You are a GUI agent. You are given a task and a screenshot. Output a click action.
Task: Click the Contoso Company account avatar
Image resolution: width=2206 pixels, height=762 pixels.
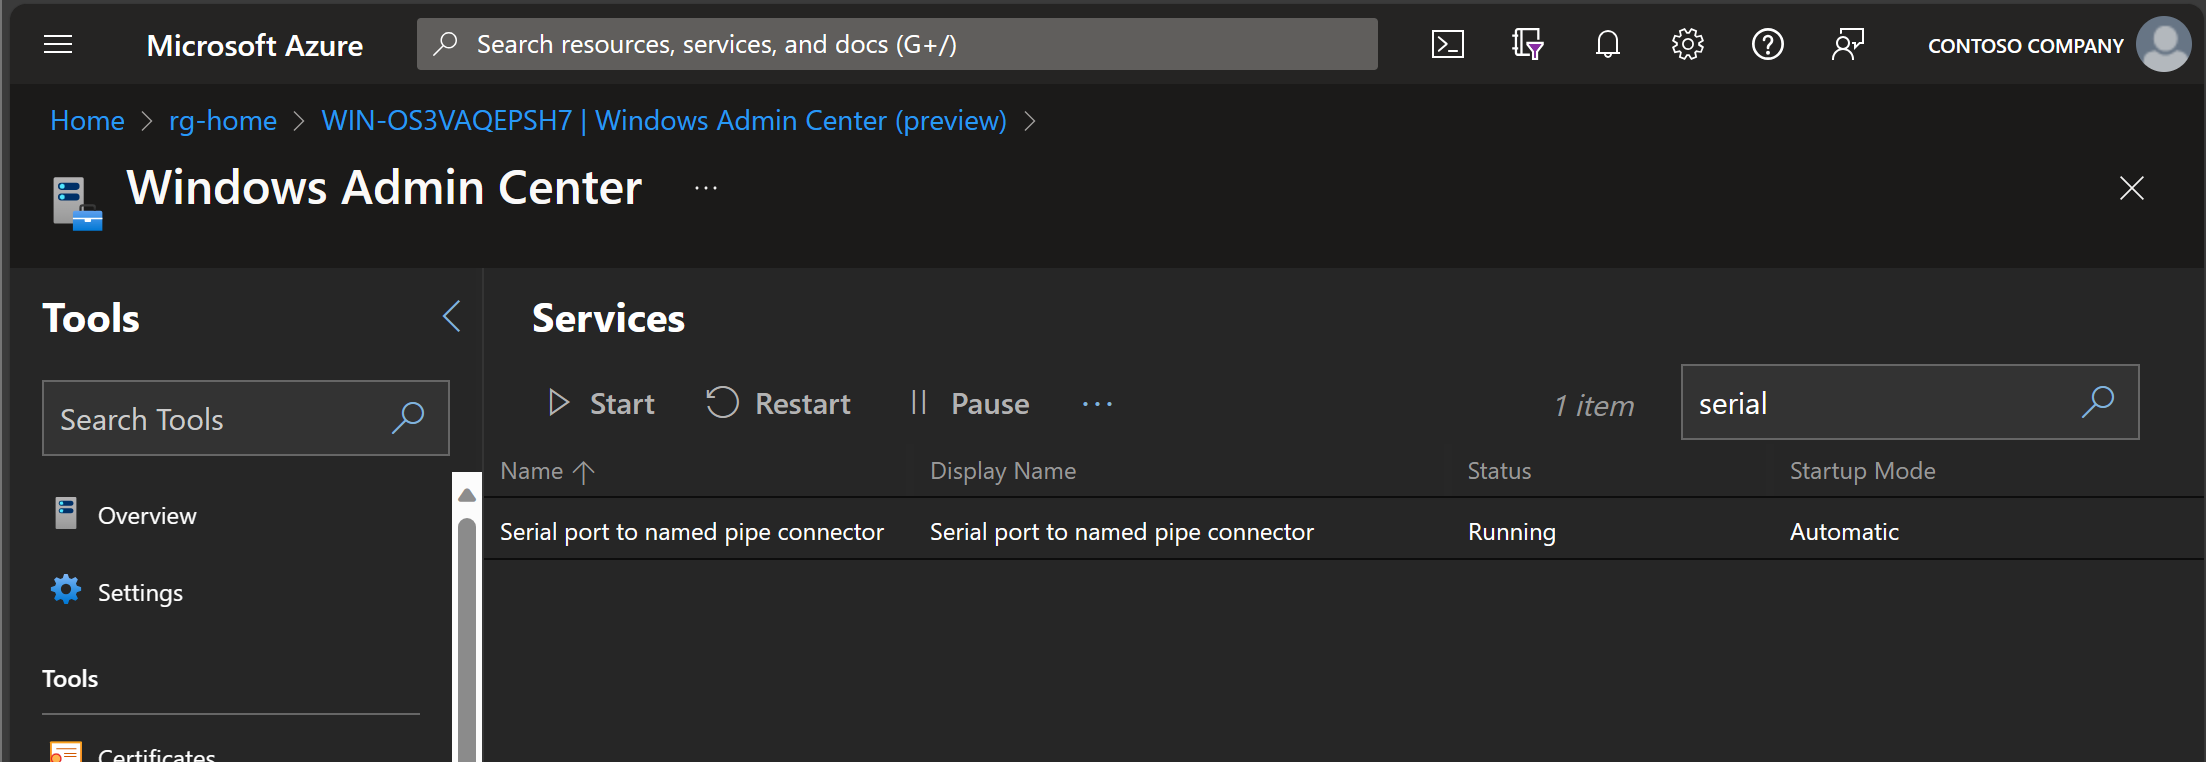(x=2163, y=44)
